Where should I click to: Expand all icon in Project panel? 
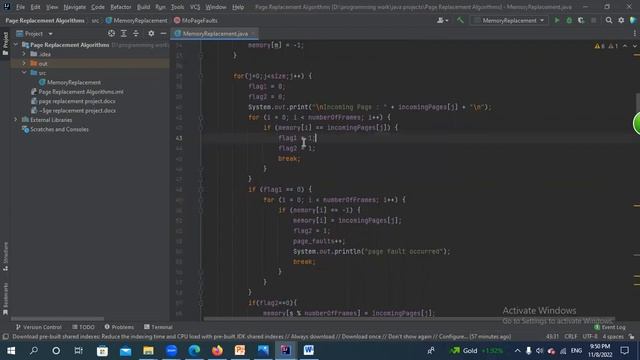click(124, 33)
